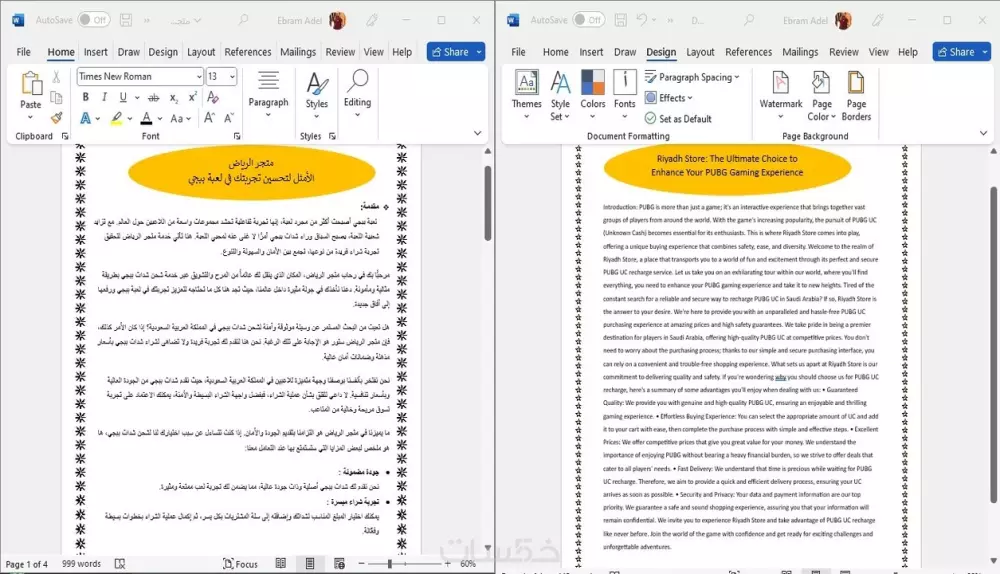
Task: Click Clear All Formatting icon
Action: [x=213, y=97]
